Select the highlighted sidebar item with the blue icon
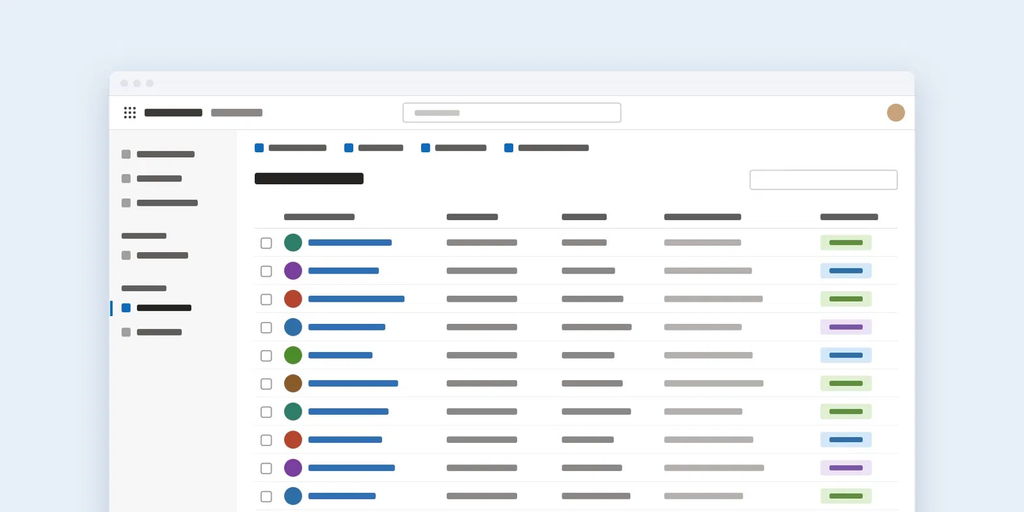 (156, 308)
